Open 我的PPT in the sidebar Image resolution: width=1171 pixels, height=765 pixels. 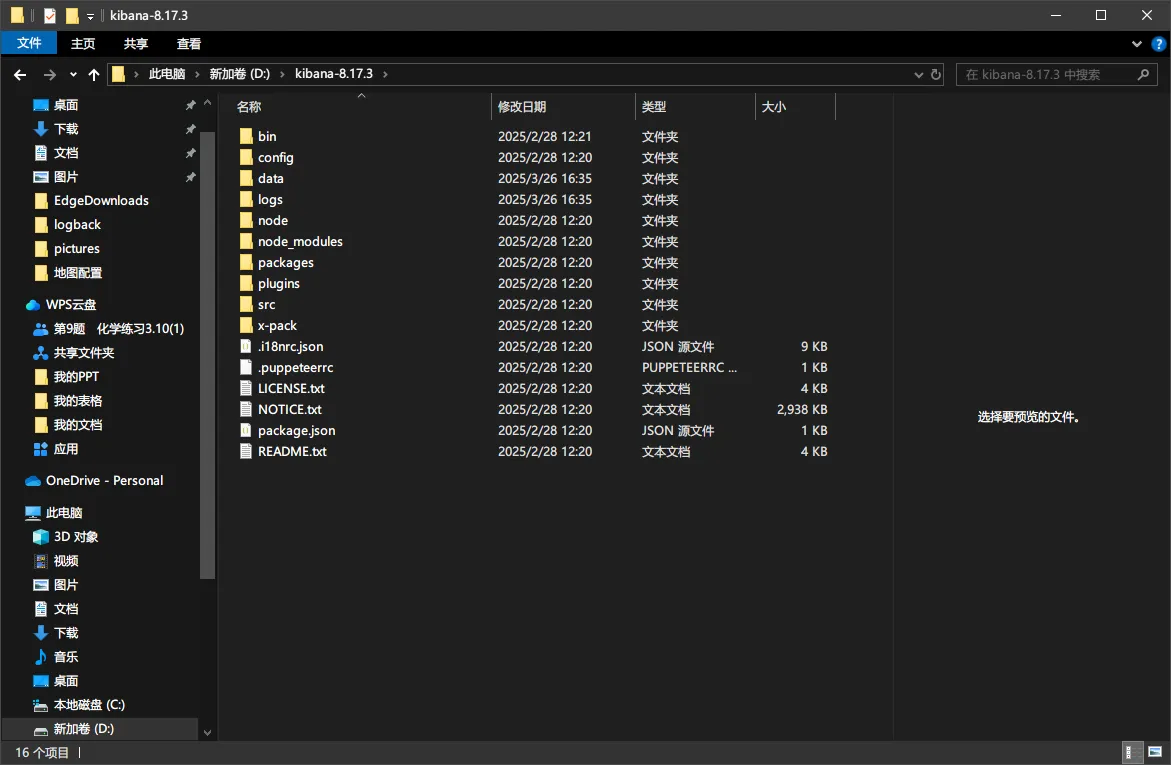(x=75, y=377)
